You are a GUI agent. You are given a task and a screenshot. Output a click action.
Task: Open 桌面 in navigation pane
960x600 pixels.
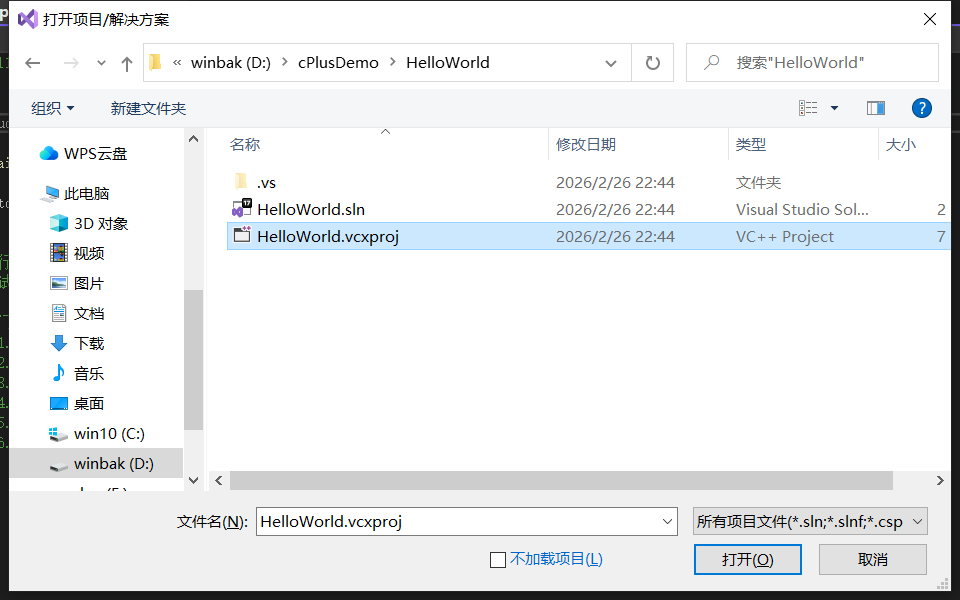point(89,403)
